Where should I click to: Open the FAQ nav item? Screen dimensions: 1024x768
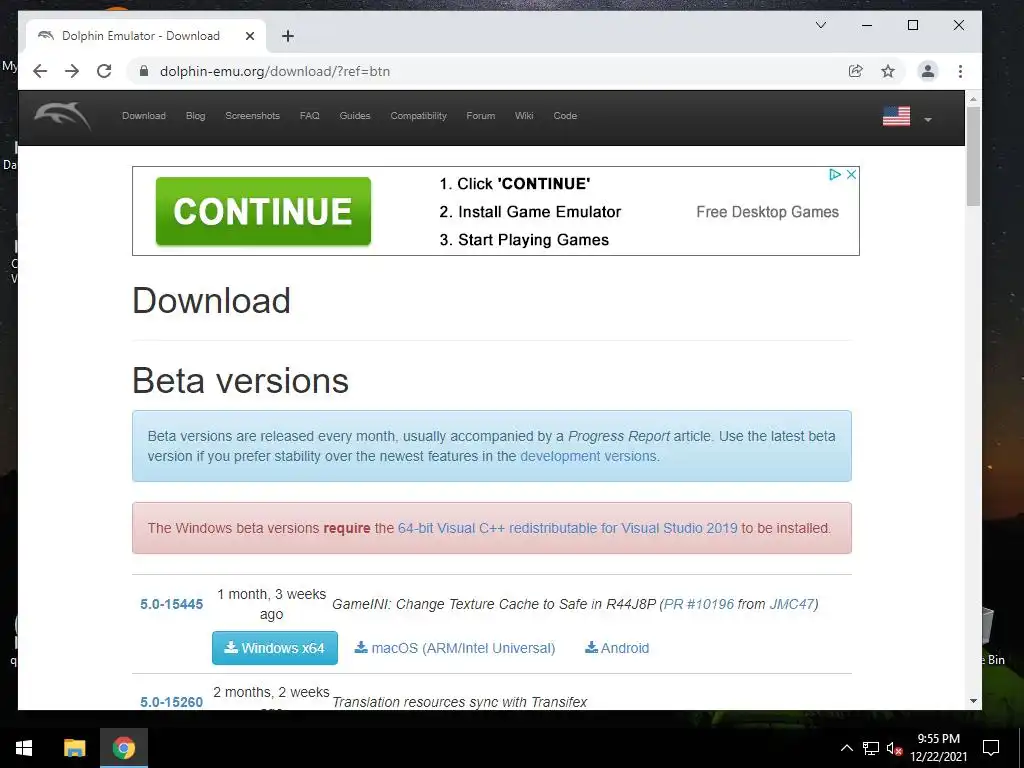click(310, 116)
